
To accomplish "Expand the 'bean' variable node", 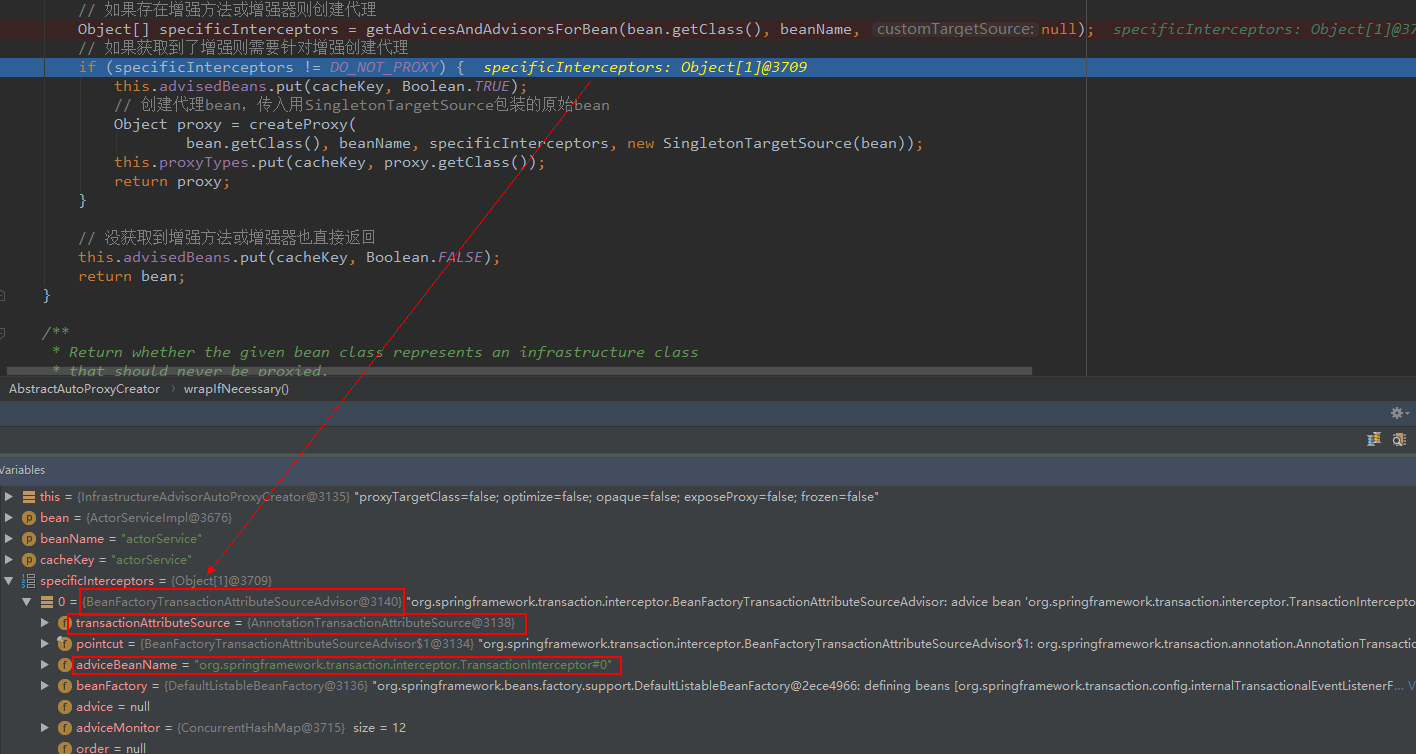I will (x=9, y=518).
